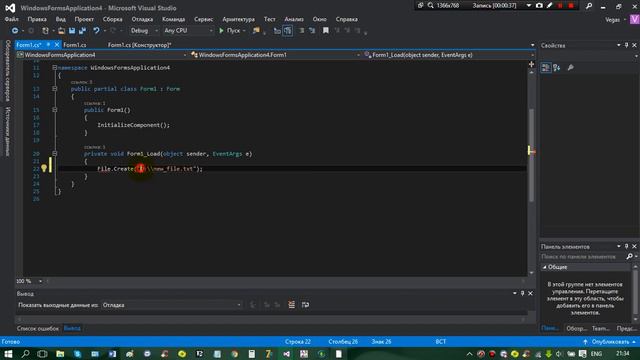Switch to the Team... panel tab
Viewport: 640px width, 360px height.
601,328
